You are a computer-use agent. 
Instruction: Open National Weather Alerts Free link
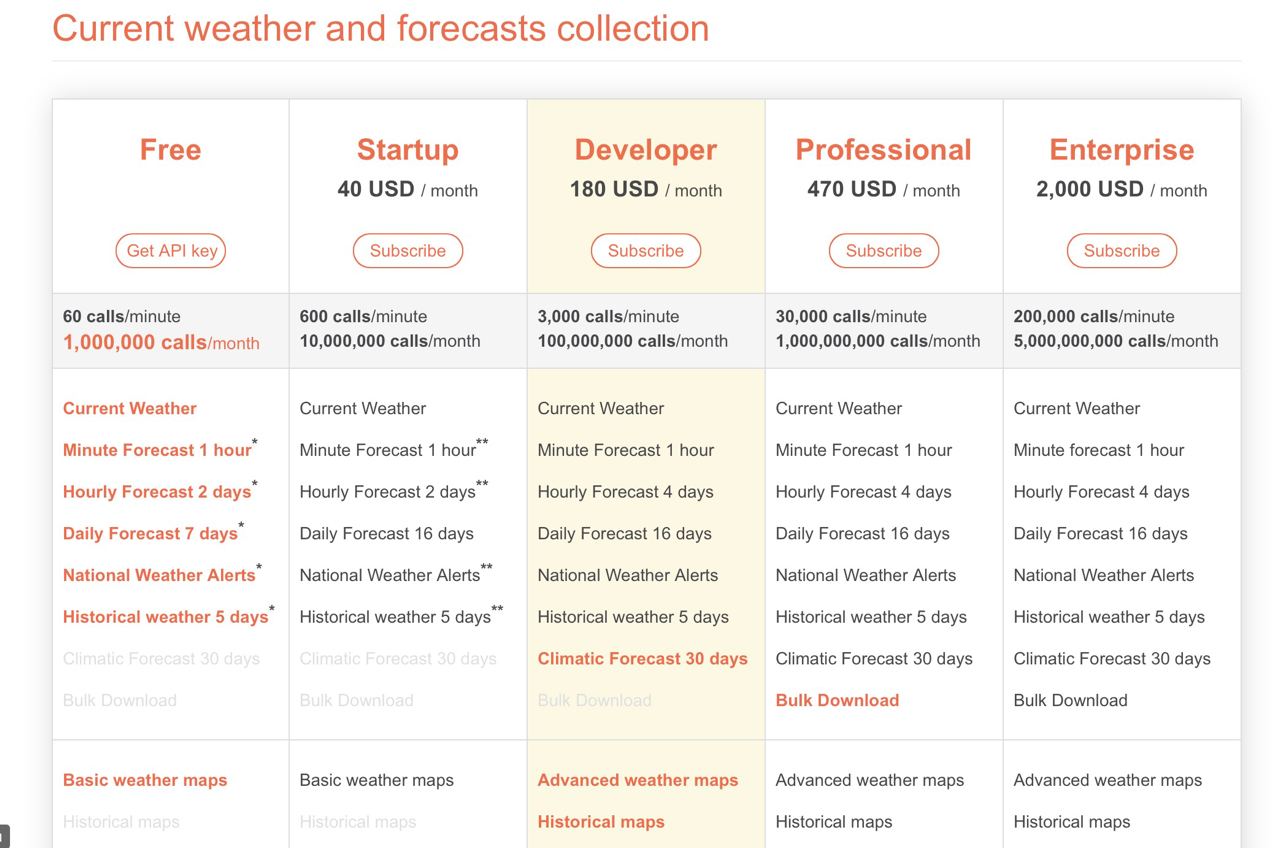pos(159,575)
